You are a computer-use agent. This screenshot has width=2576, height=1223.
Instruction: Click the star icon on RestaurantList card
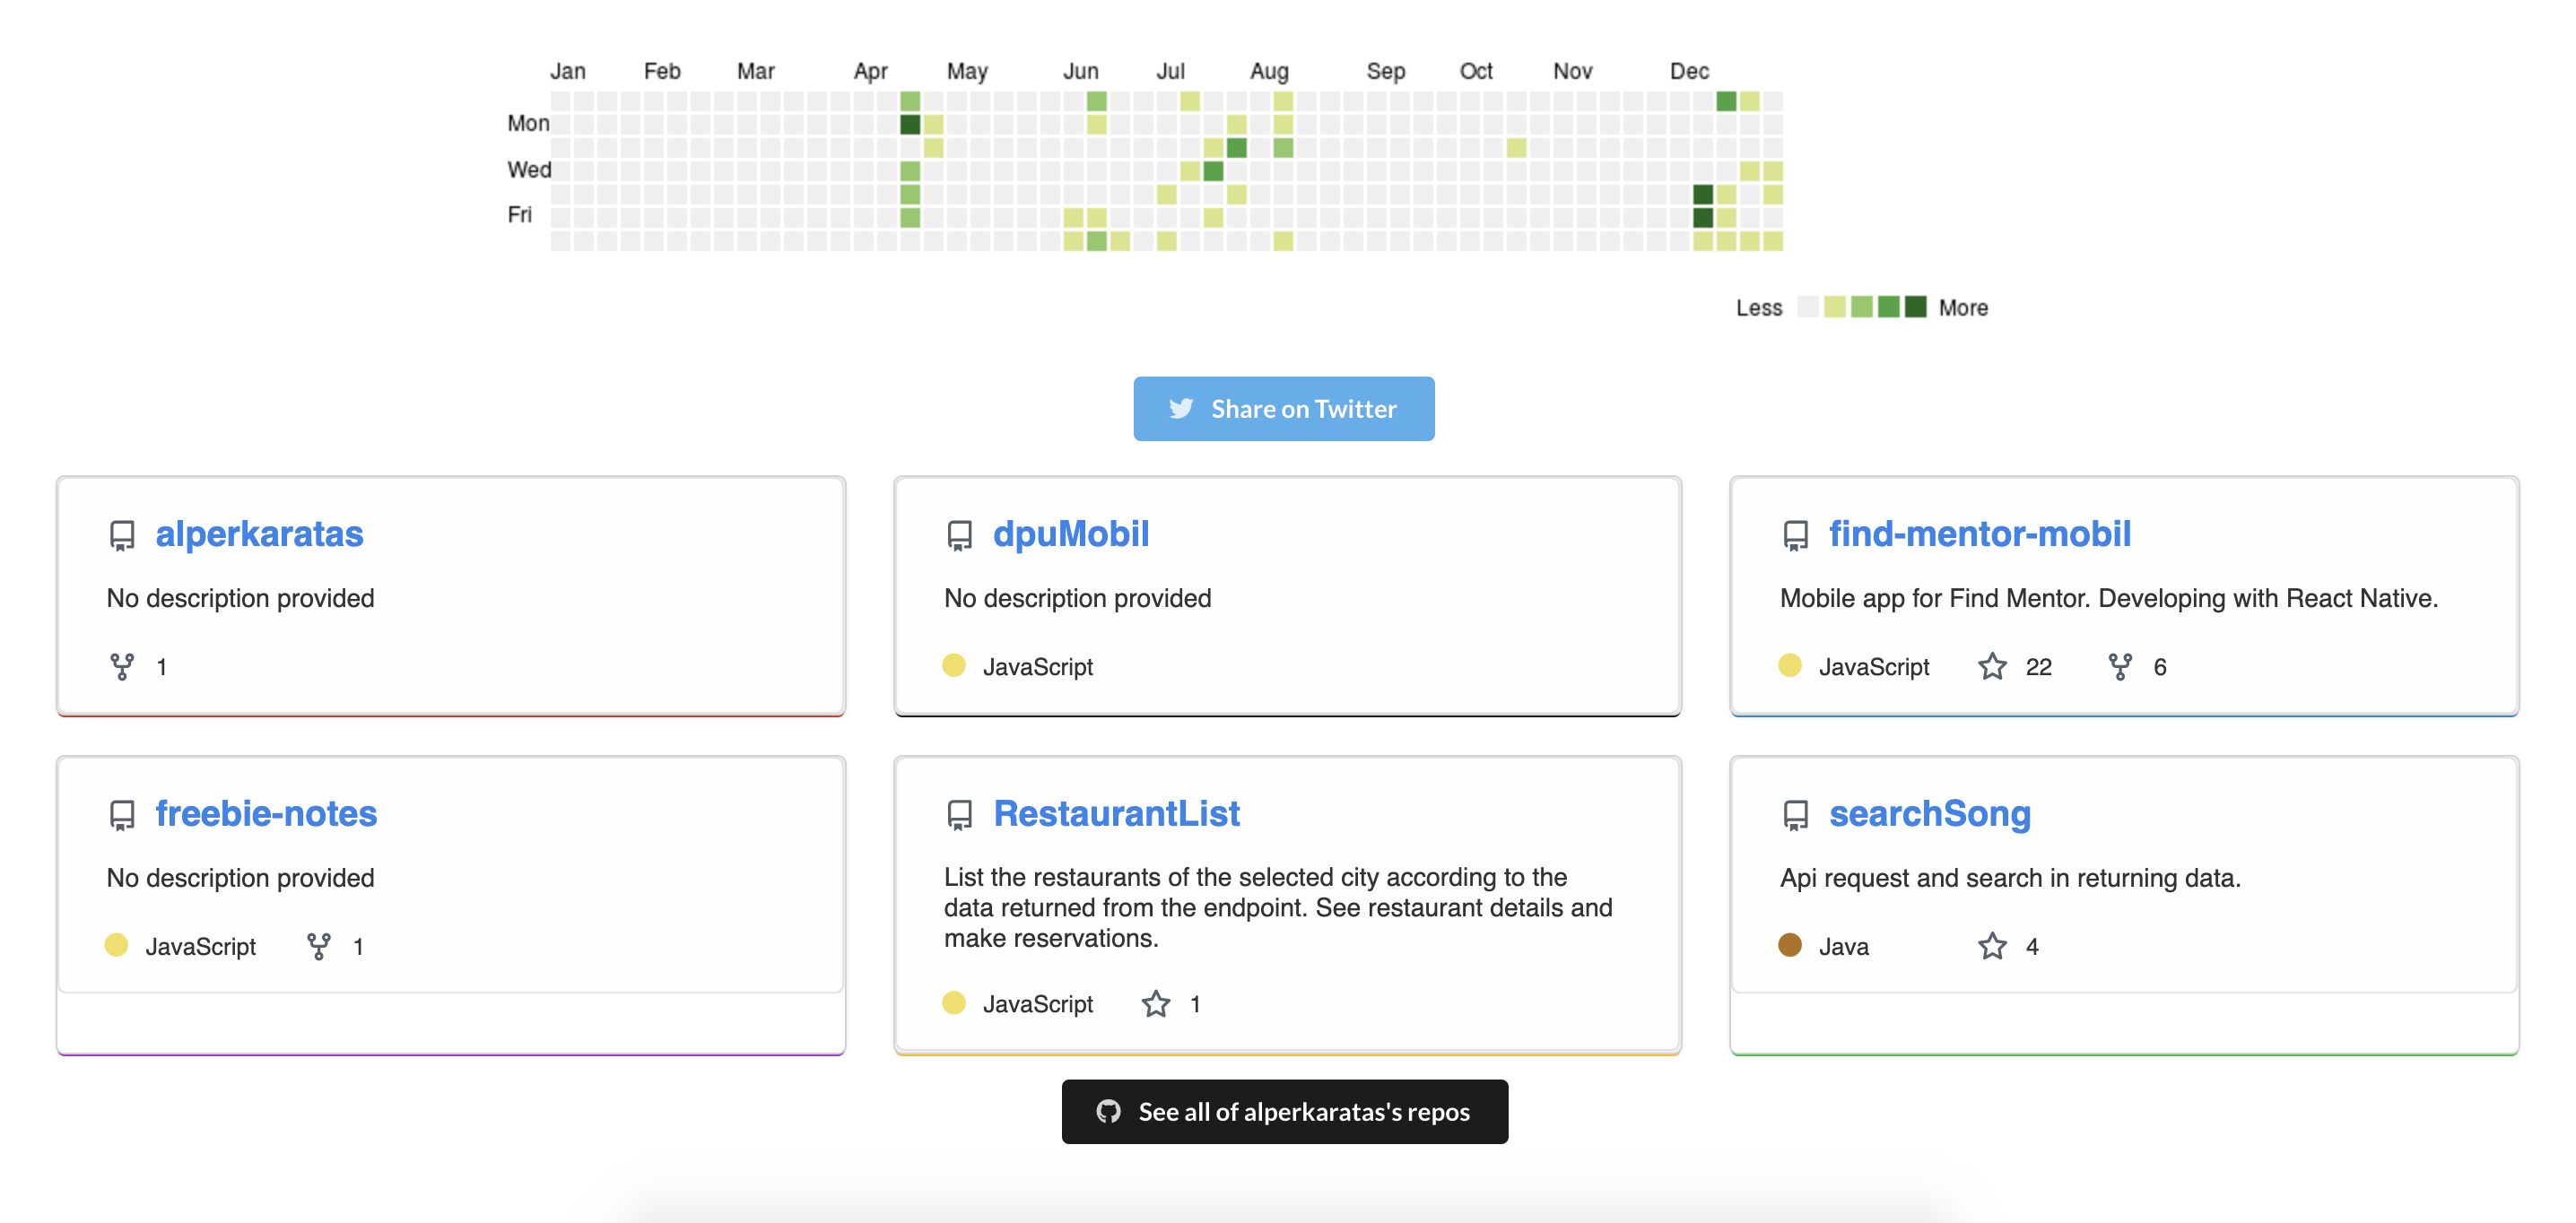point(1155,1004)
